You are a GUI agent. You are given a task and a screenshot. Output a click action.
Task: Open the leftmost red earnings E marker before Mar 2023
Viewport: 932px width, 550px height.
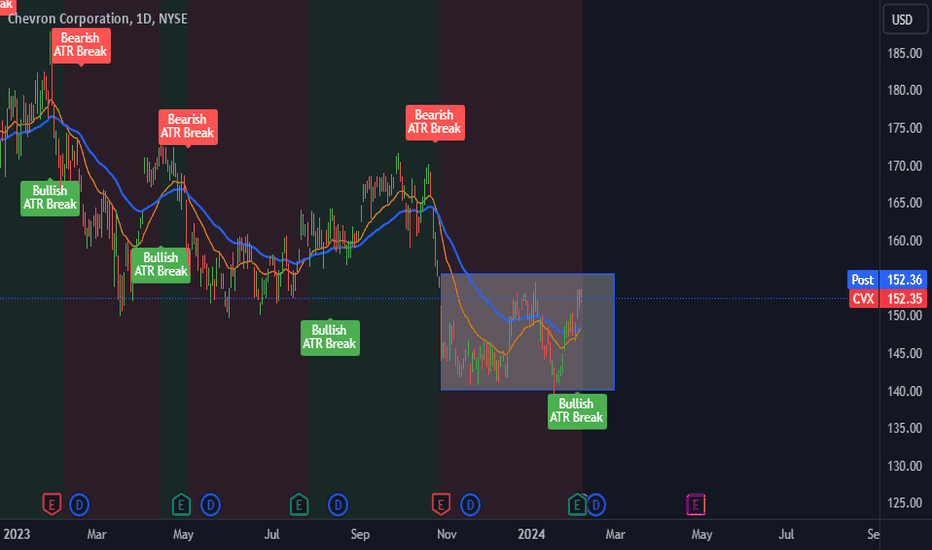52,505
